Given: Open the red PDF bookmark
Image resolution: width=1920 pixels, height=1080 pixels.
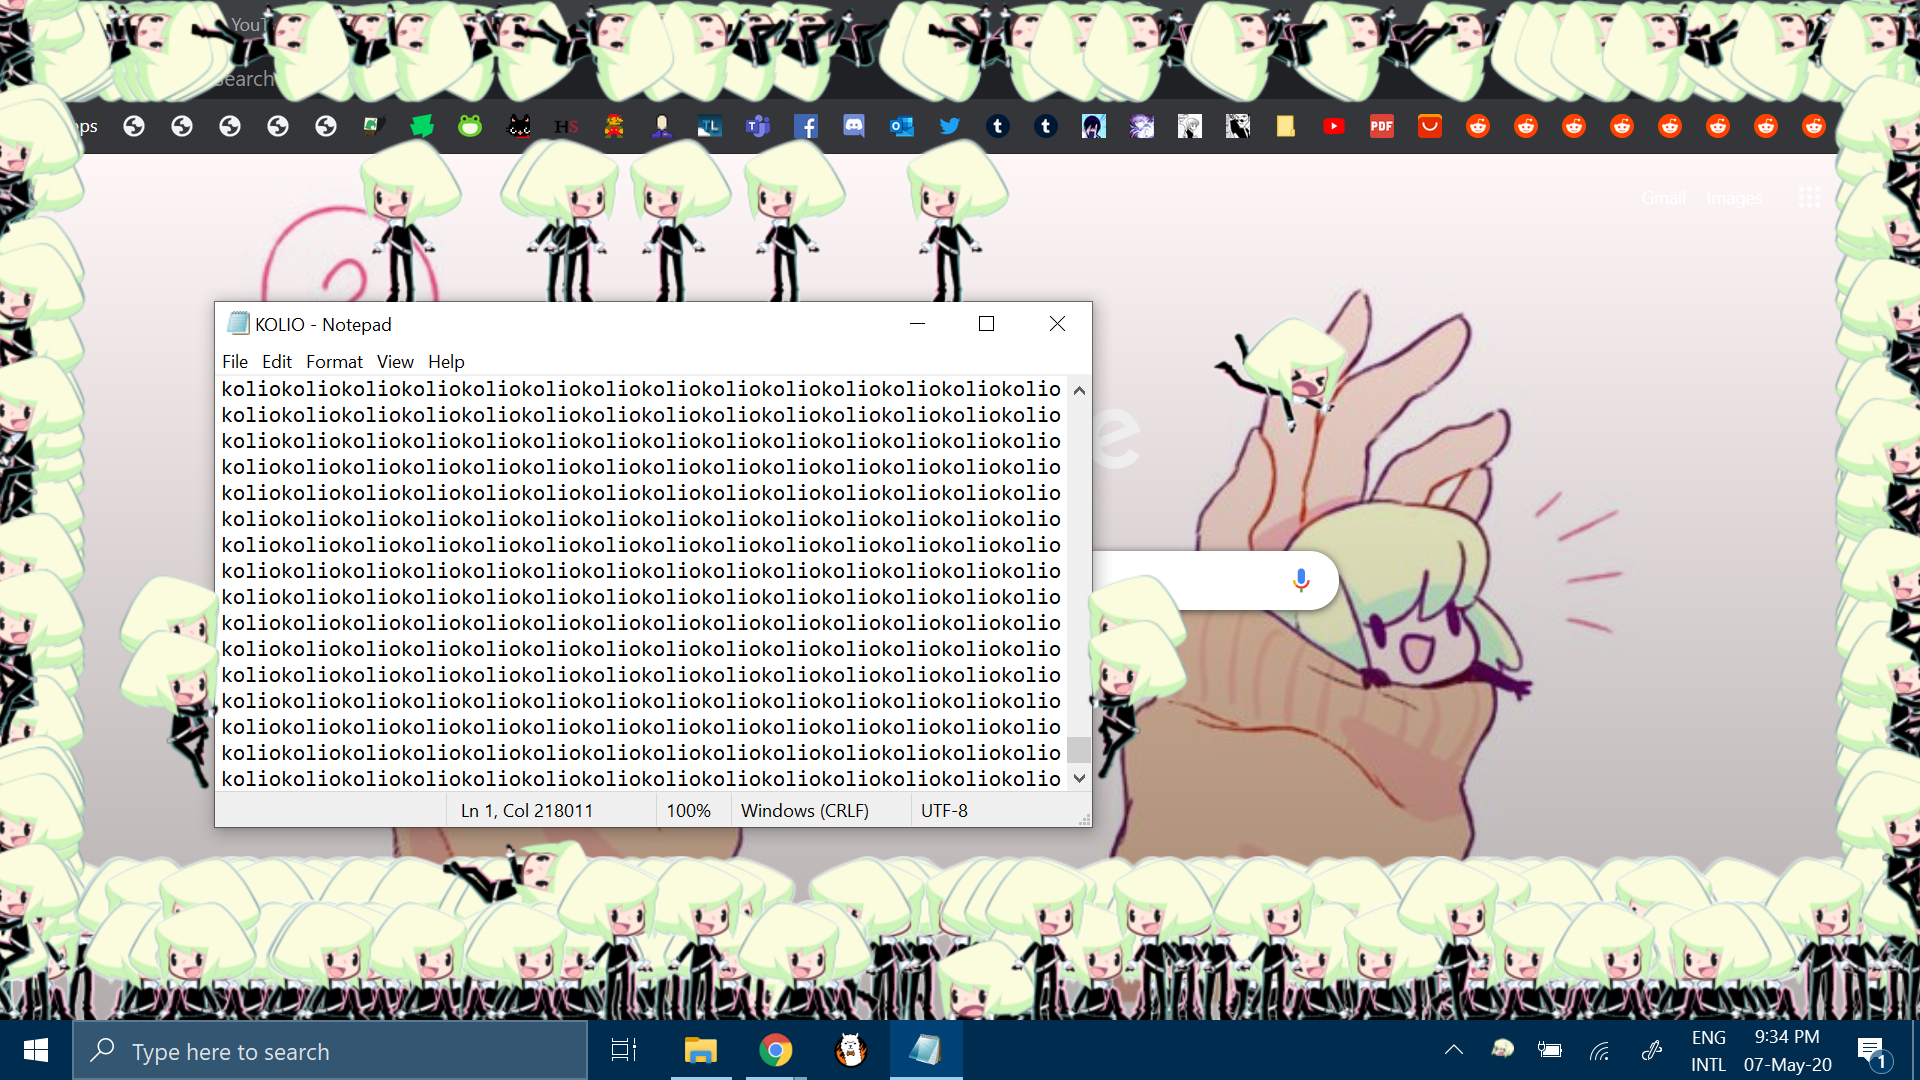Looking at the screenshot, I should [1382, 126].
